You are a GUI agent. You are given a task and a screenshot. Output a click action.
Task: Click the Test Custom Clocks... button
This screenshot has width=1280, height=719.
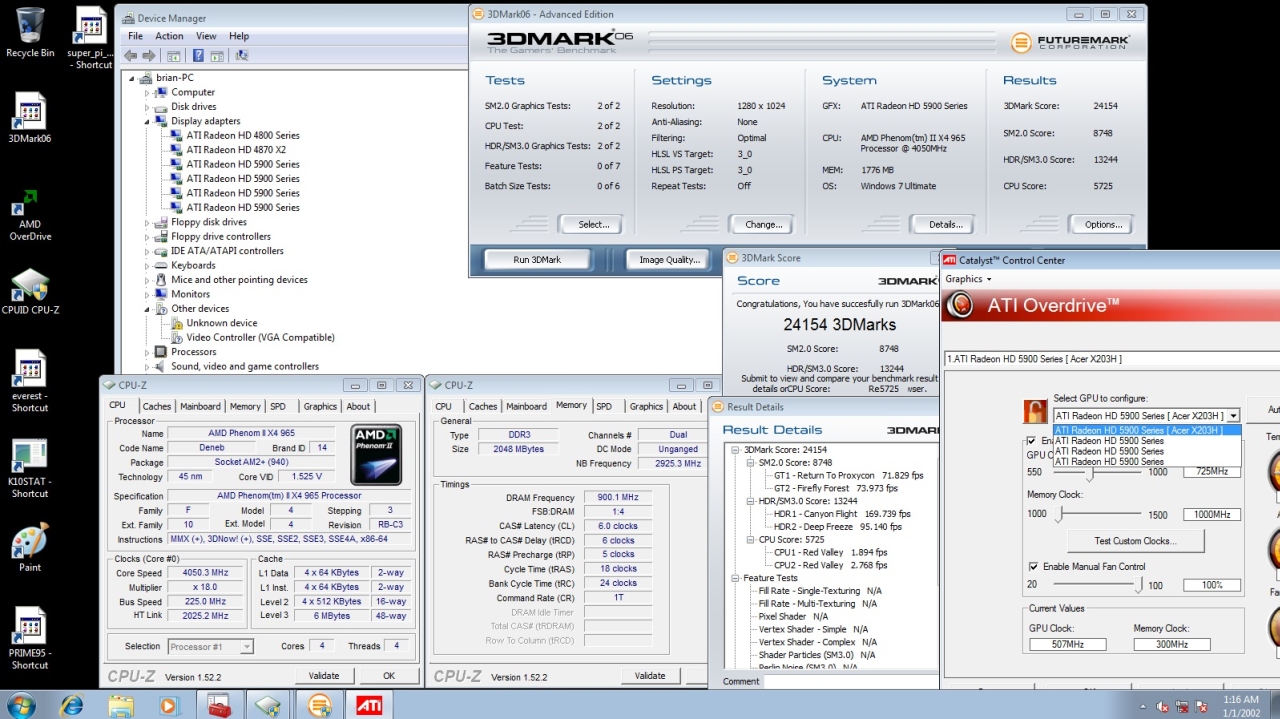tap(1135, 541)
